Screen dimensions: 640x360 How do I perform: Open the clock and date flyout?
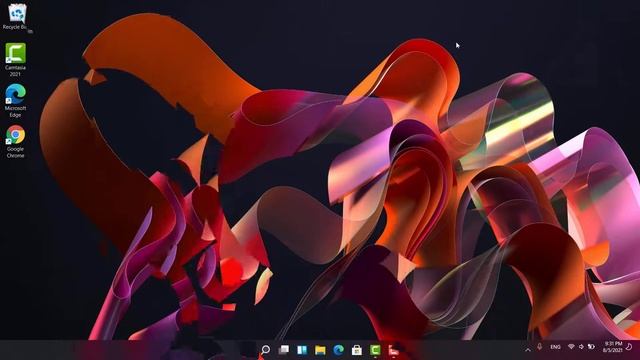click(x=613, y=347)
